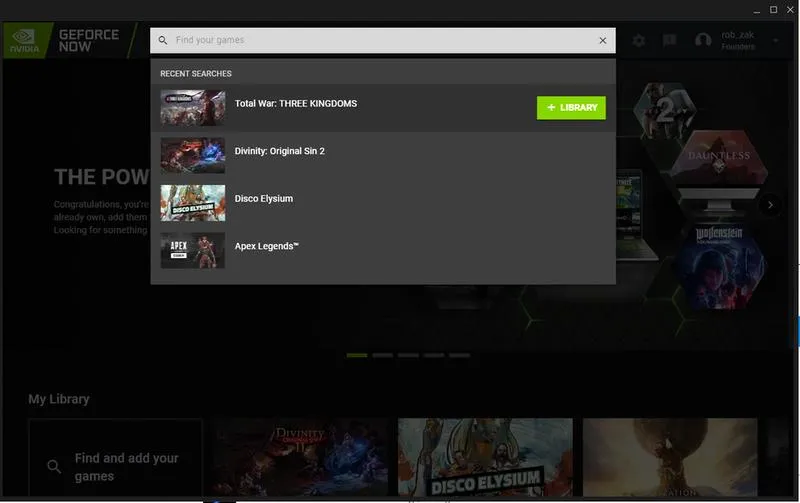Select second carousel page indicator
Image resolution: width=800 pixels, height=503 pixels.
click(383, 355)
